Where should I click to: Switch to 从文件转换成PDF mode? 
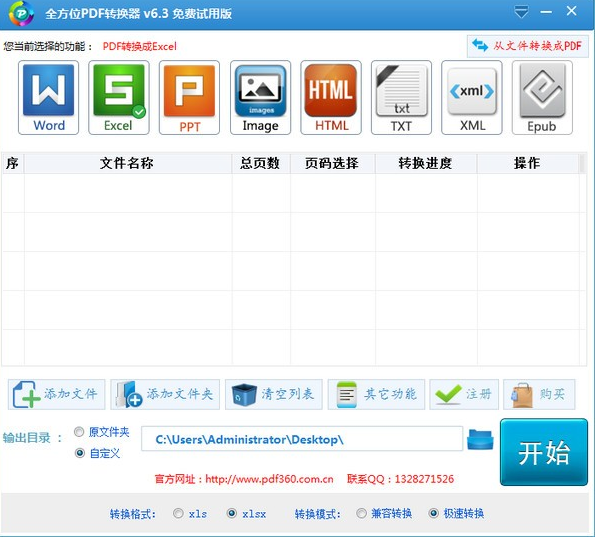(x=527, y=46)
